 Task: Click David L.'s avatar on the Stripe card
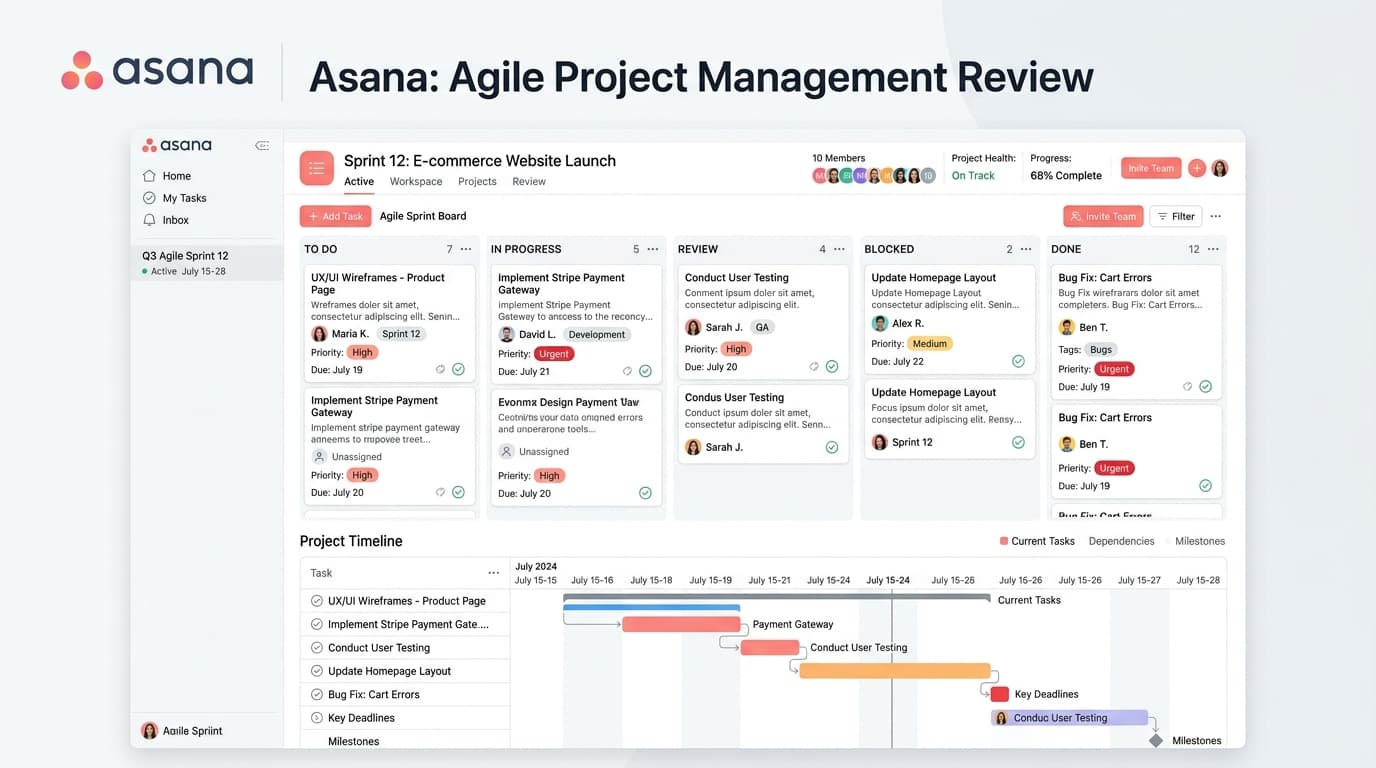pyautogui.click(x=506, y=334)
